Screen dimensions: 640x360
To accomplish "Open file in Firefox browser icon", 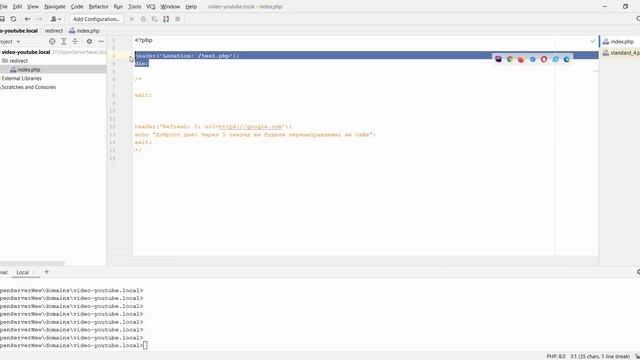I will tap(521, 60).
